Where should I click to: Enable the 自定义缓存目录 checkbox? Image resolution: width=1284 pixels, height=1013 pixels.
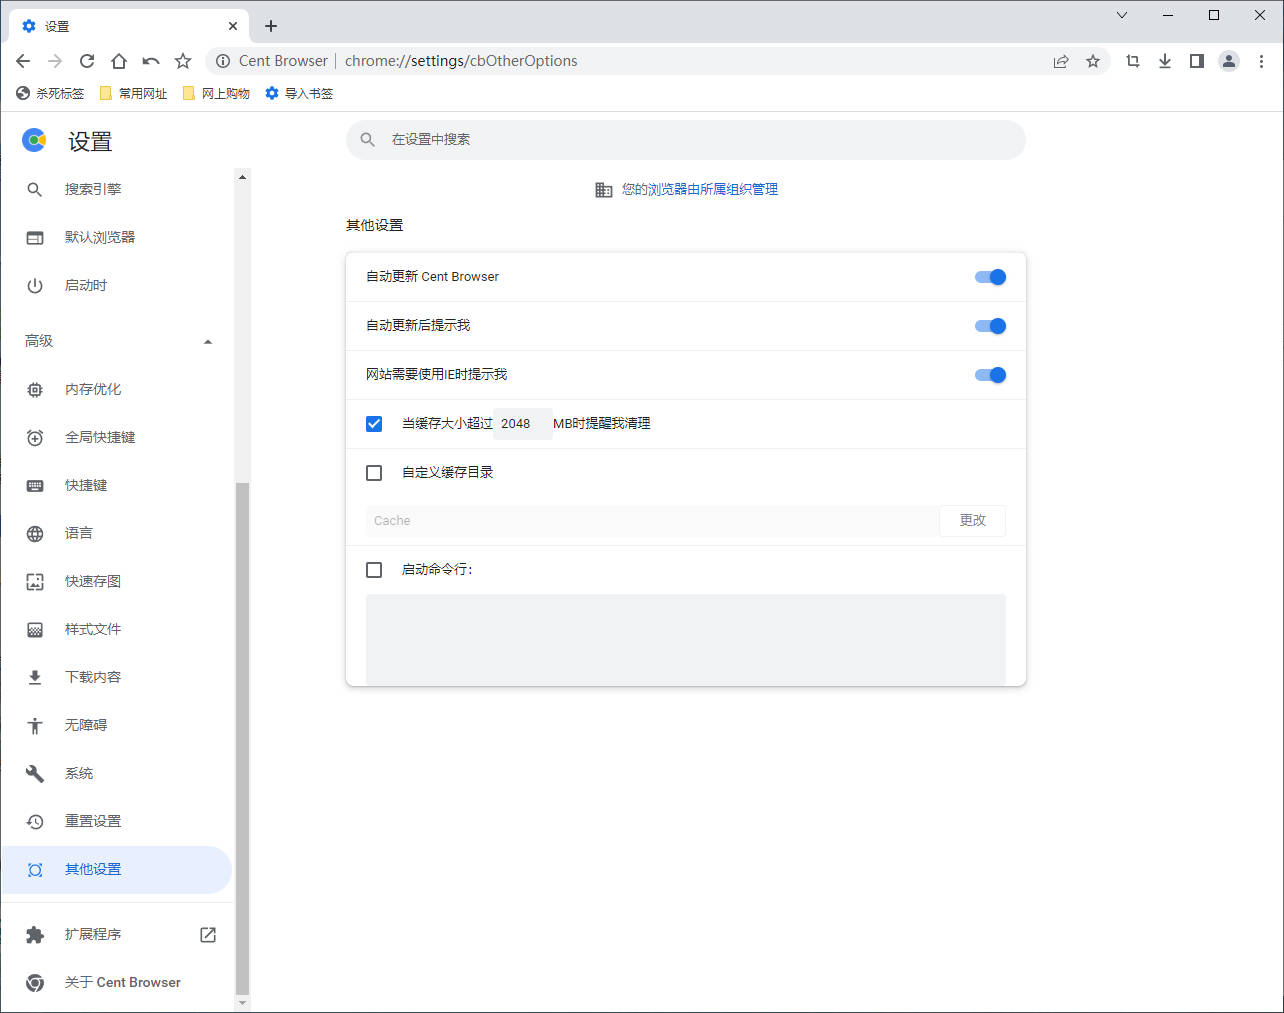[x=374, y=473]
